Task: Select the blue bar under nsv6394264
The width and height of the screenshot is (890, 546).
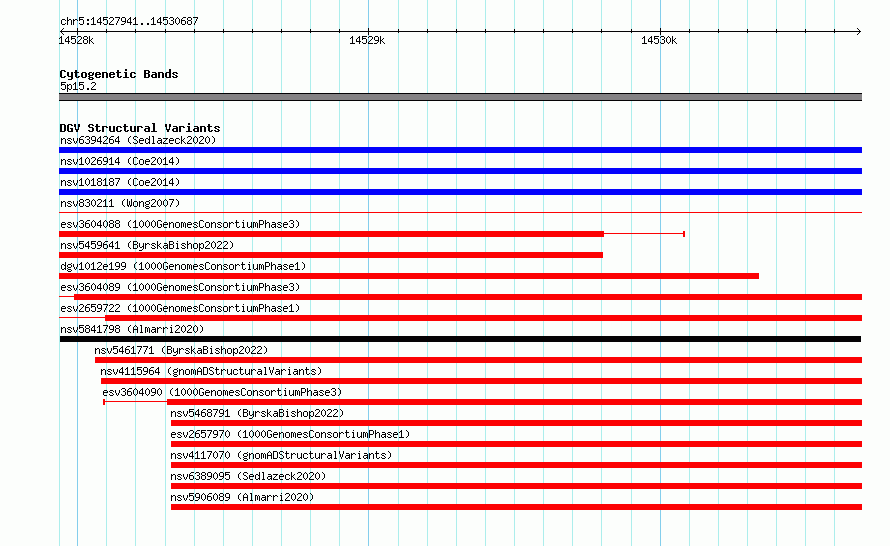Action: (x=460, y=150)
